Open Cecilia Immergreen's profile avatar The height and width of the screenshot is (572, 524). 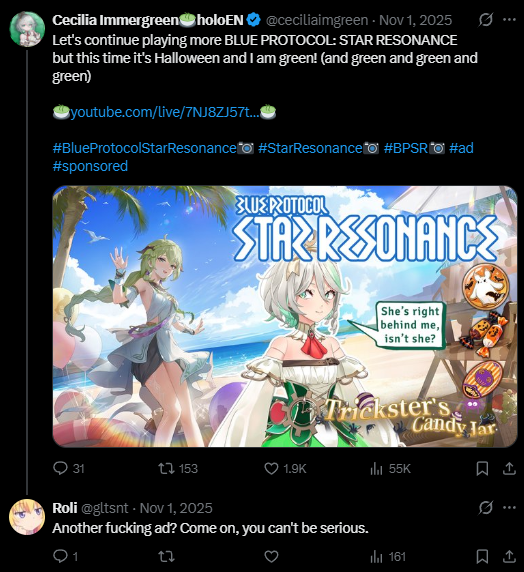click(27, 29)
